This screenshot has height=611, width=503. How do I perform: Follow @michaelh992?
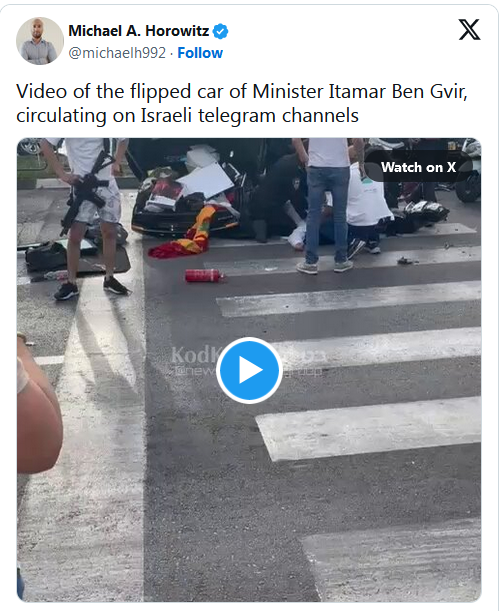(200, 53)
